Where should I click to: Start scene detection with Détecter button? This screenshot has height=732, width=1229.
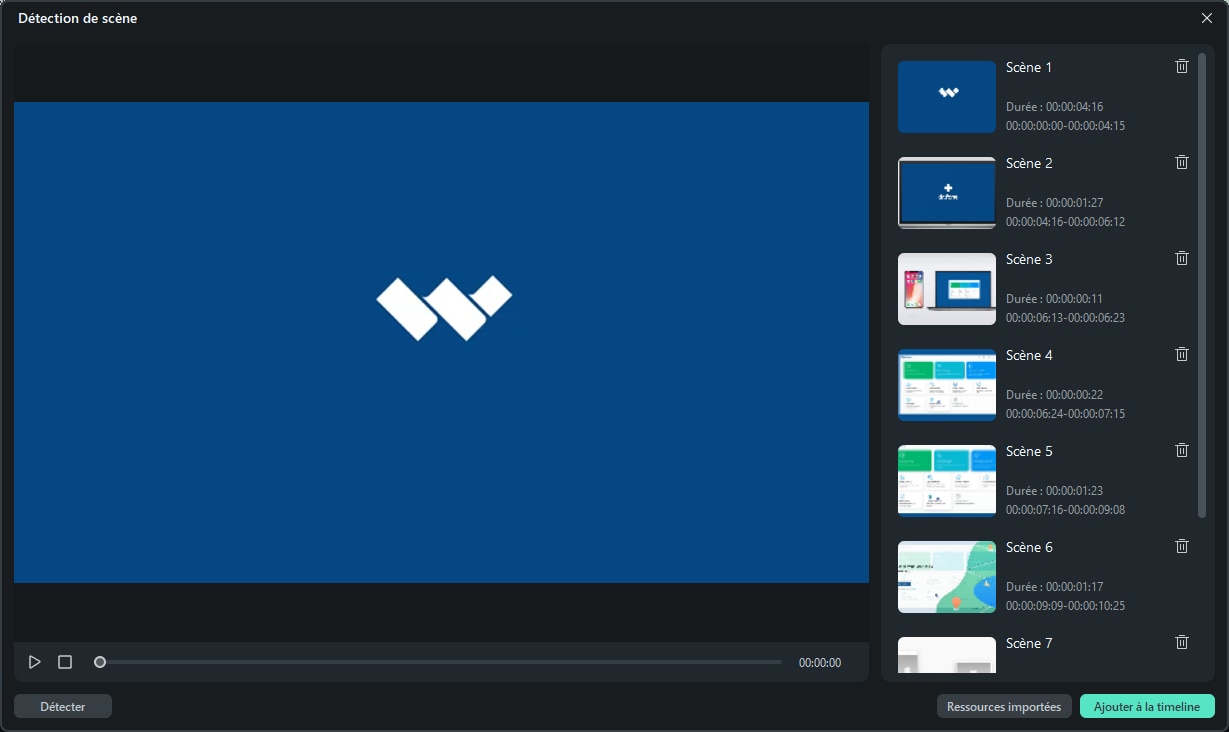coord(63,706)
